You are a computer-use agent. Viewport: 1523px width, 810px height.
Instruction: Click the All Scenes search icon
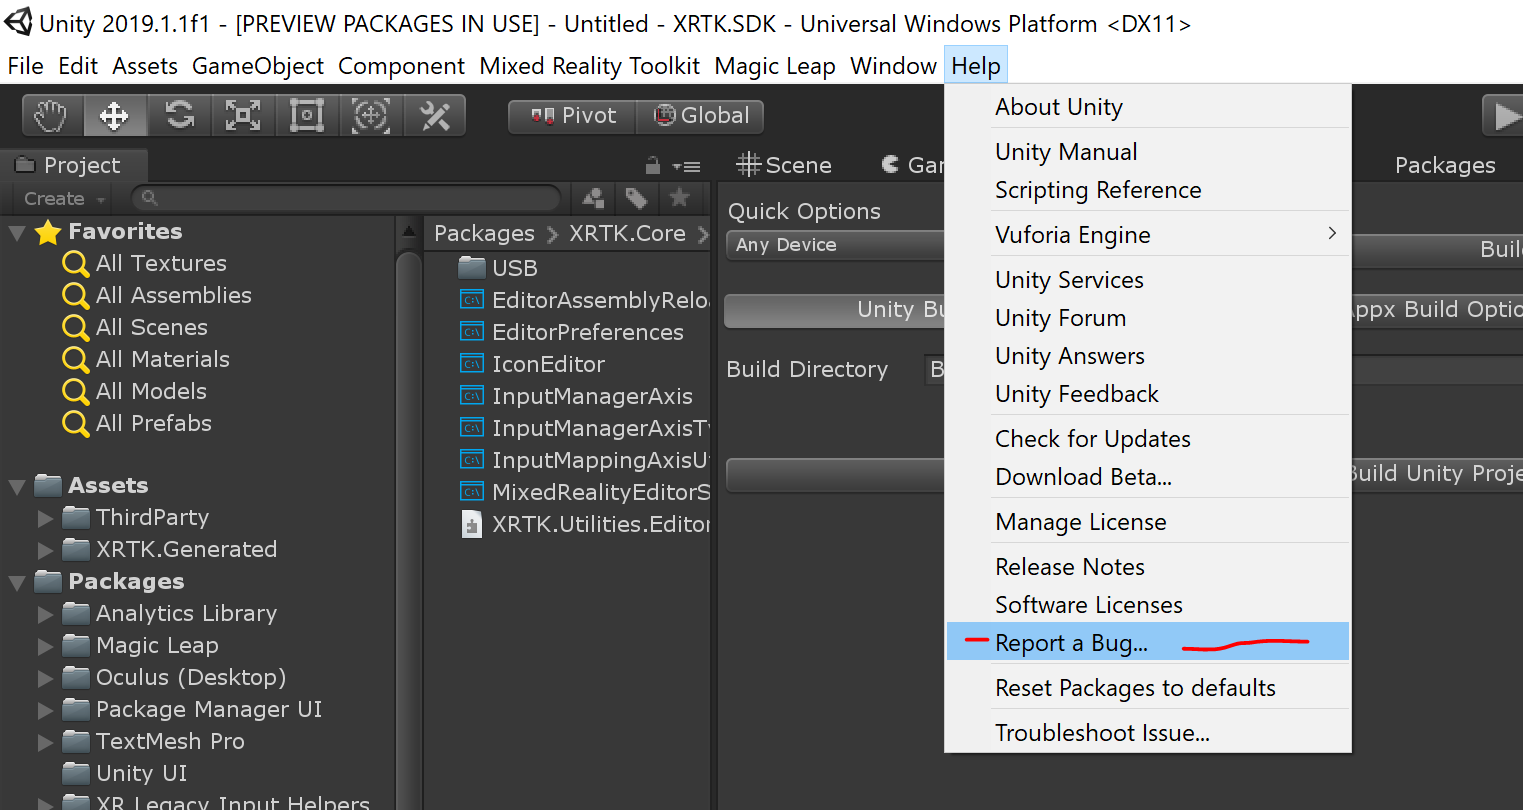(x=75, y=328)
